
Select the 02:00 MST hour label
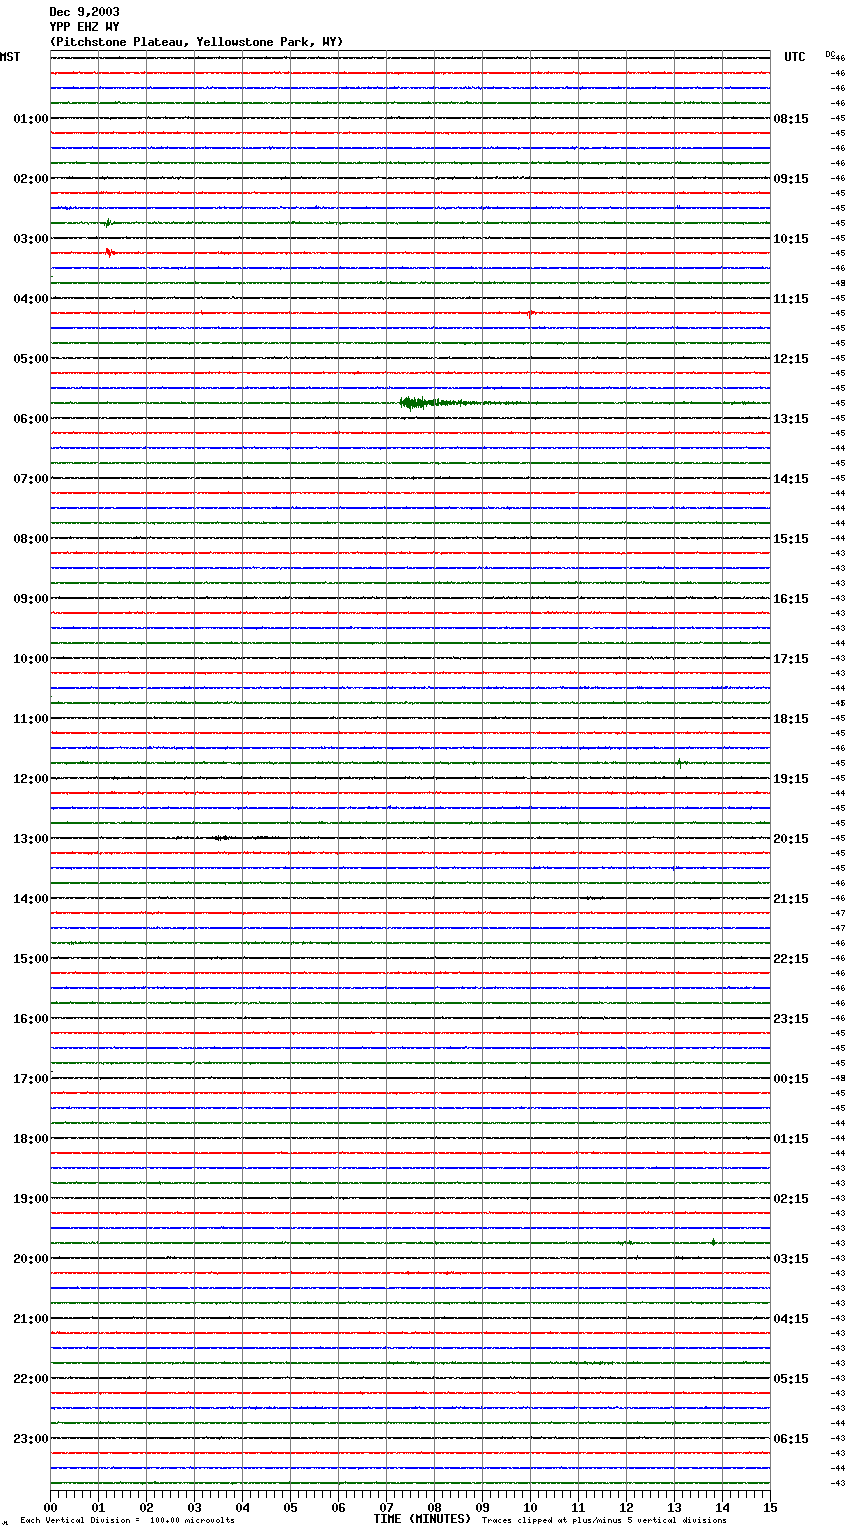pos(31,179)
